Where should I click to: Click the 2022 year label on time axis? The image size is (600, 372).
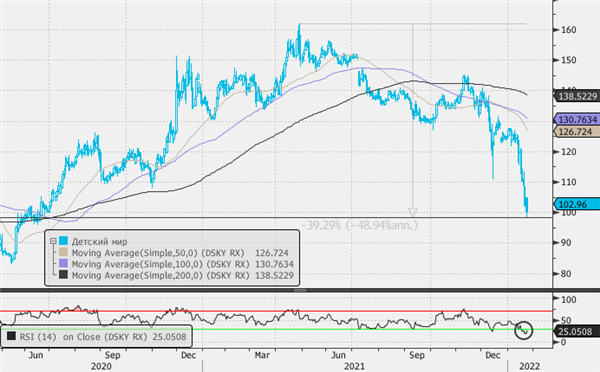(x=530, y=366)
